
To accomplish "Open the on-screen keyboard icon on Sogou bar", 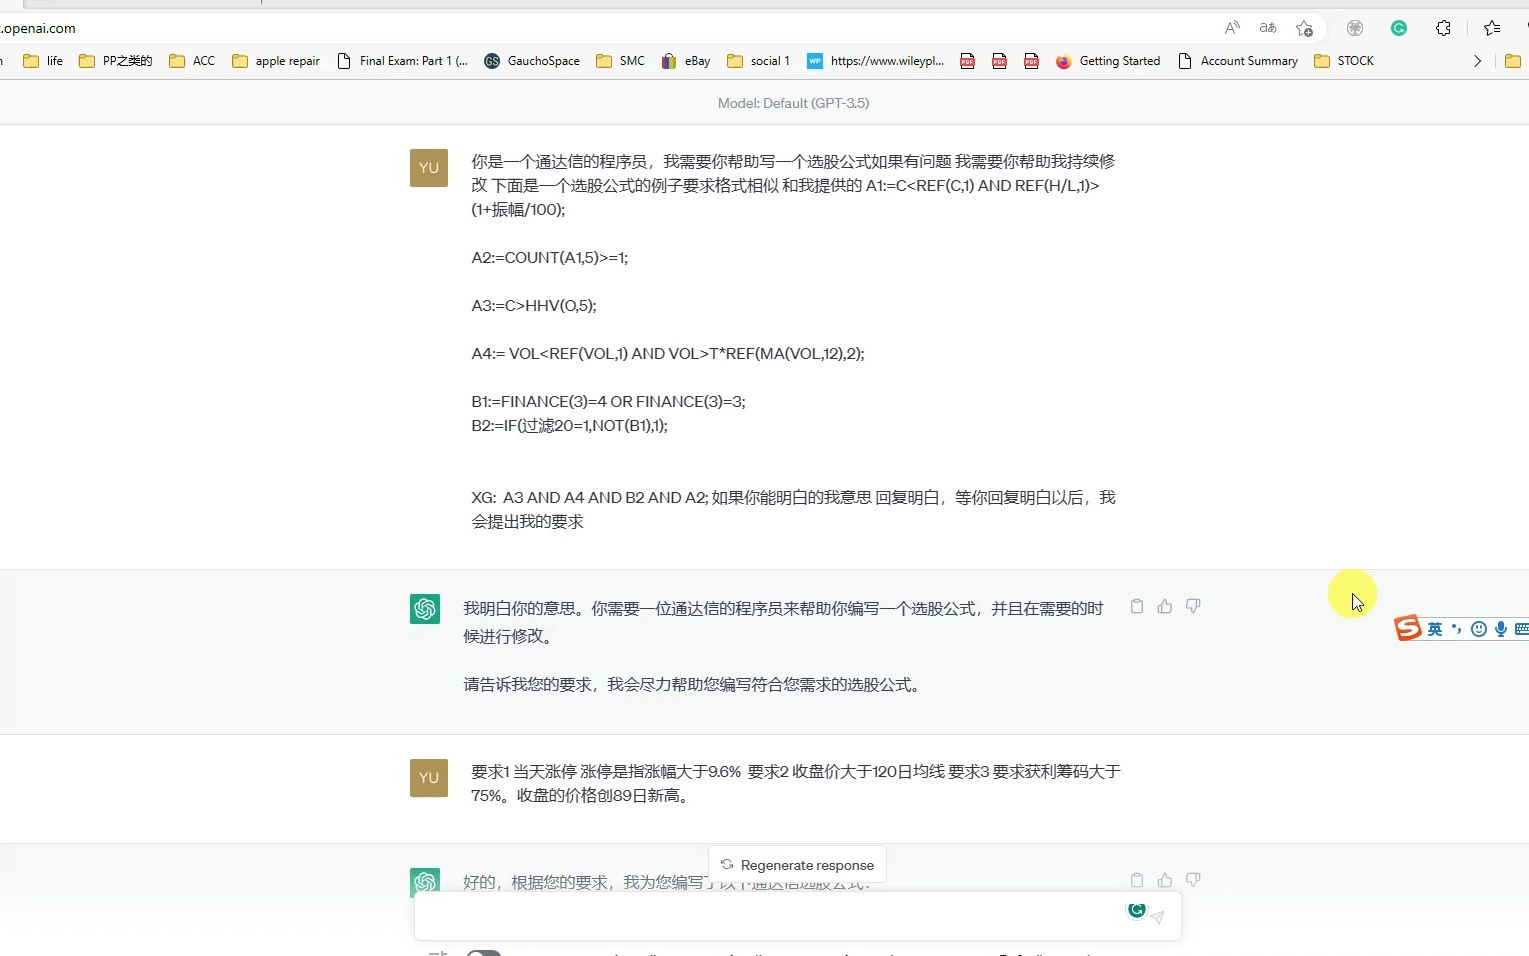I will (1521, 629).
